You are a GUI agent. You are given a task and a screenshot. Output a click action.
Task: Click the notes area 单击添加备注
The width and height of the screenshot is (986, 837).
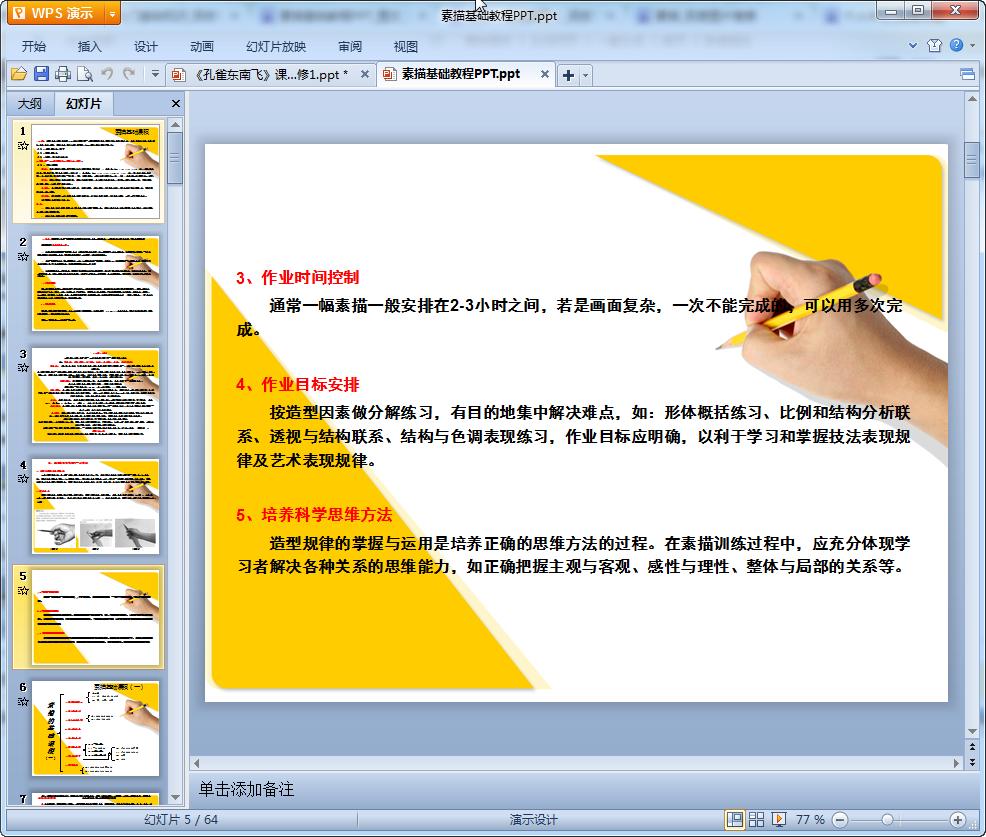(x=246, y=789)
